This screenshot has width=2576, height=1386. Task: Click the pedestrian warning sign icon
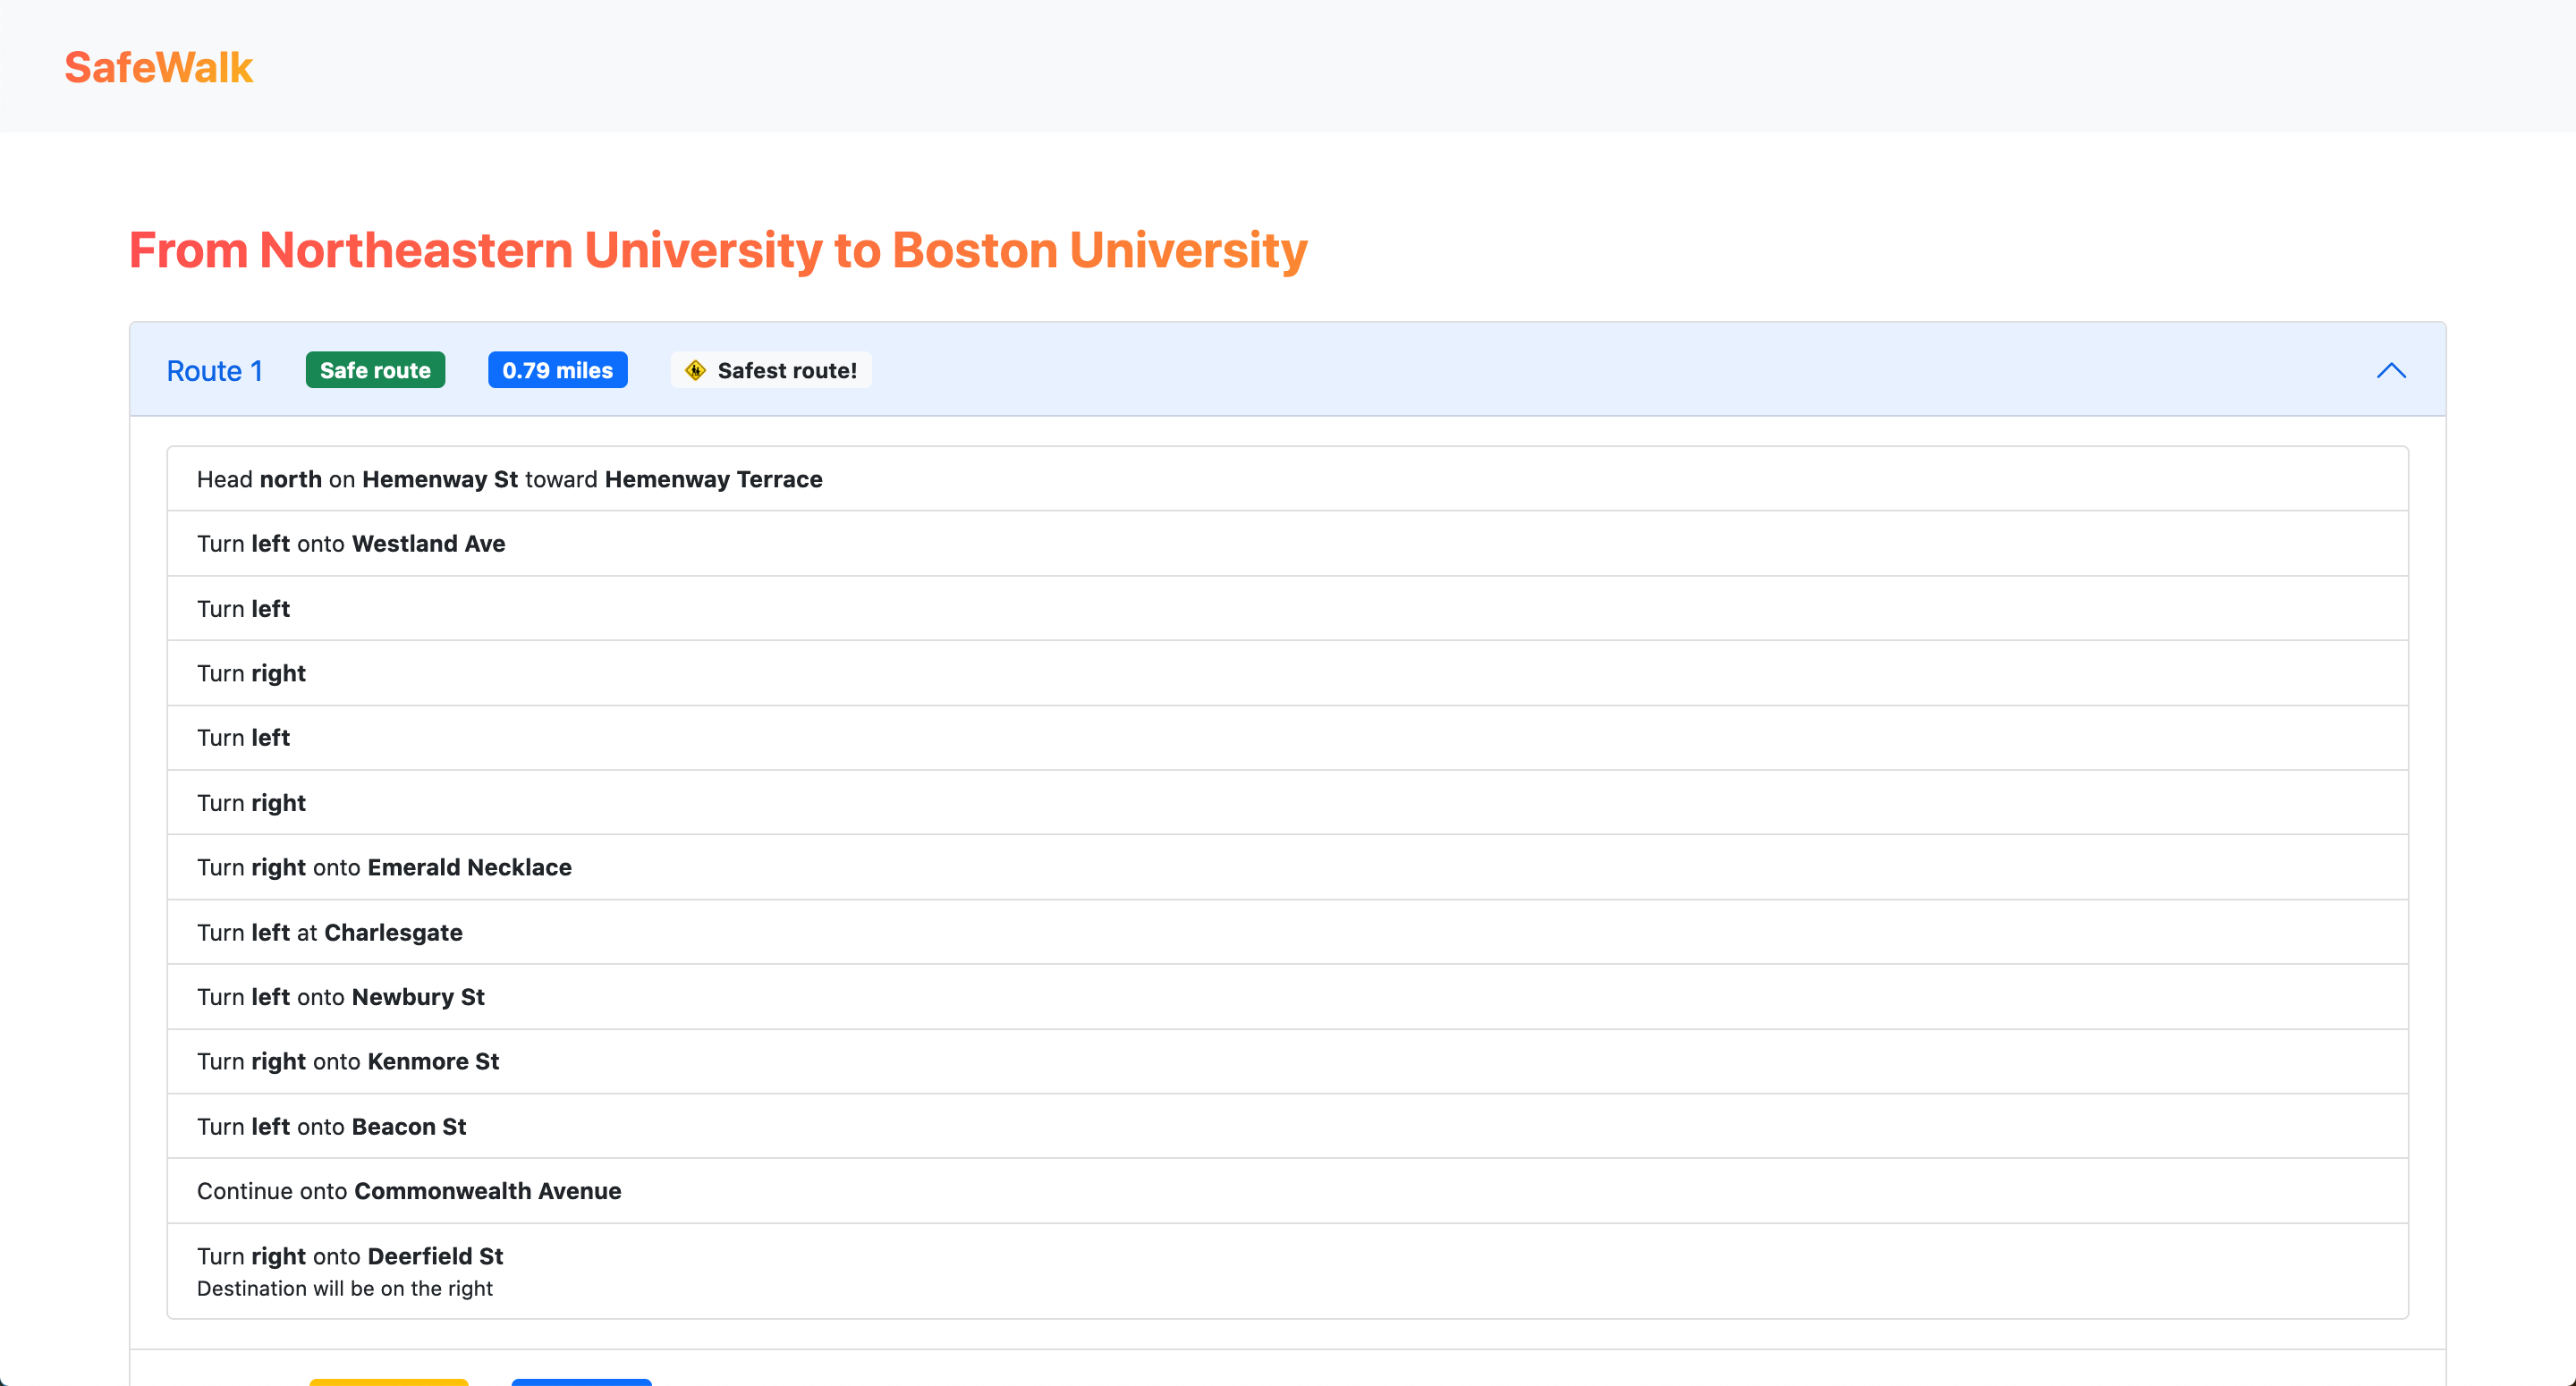click(x=695, y=371)
